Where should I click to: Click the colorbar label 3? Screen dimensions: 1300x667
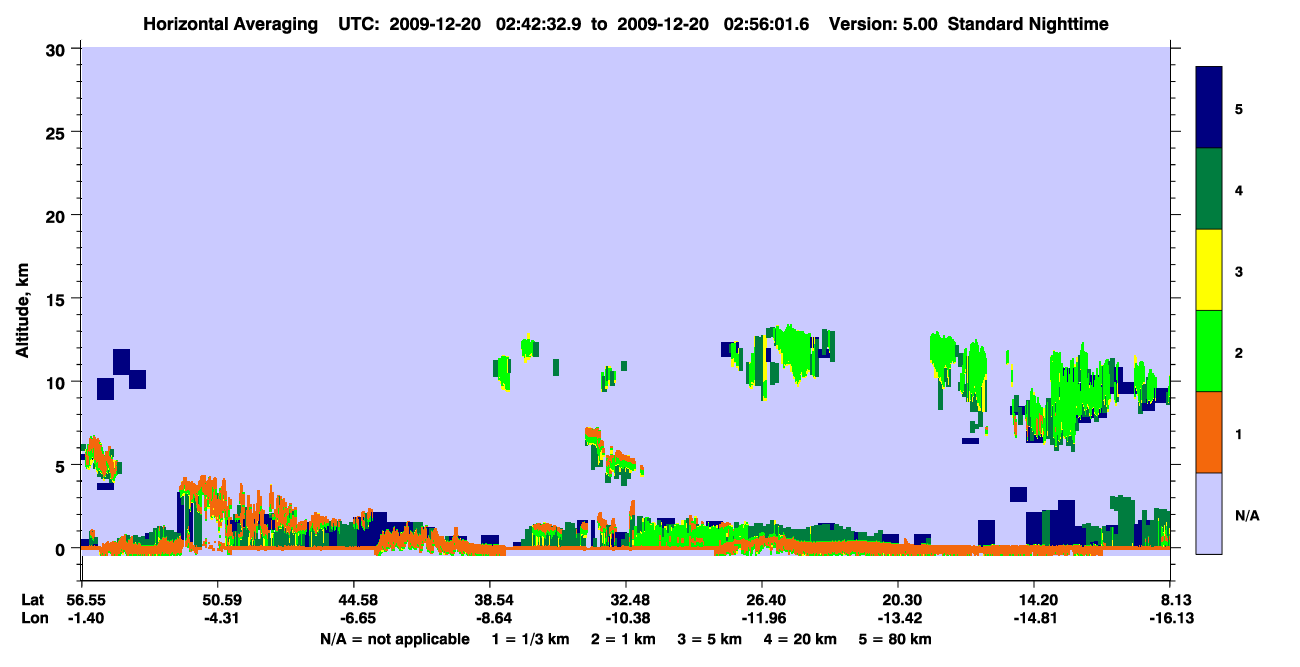click(x=1239, y=271)
